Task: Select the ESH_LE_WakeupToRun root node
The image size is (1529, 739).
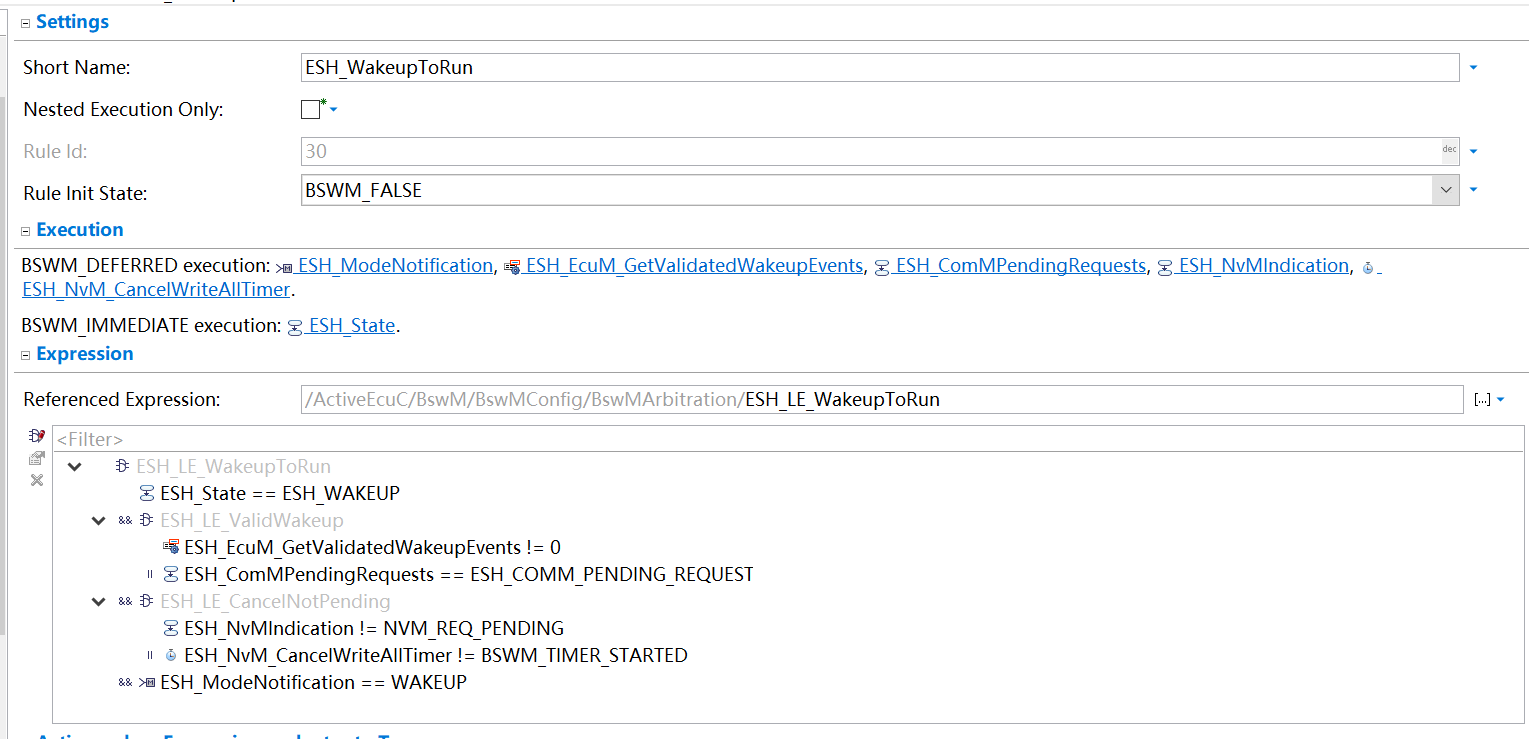Action: (x=233, y=466)
